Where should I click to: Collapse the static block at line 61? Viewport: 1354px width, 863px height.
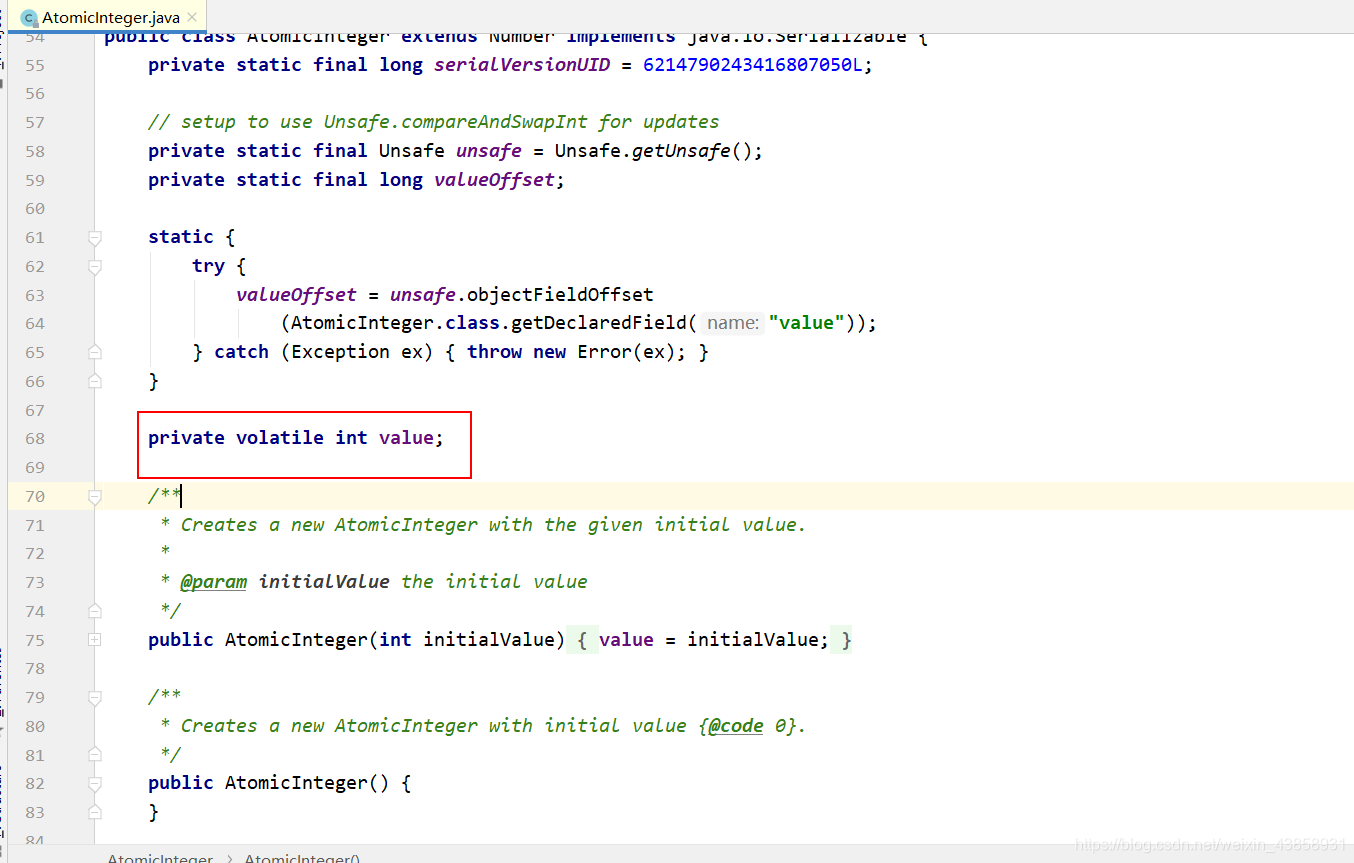tap(95, 237)
